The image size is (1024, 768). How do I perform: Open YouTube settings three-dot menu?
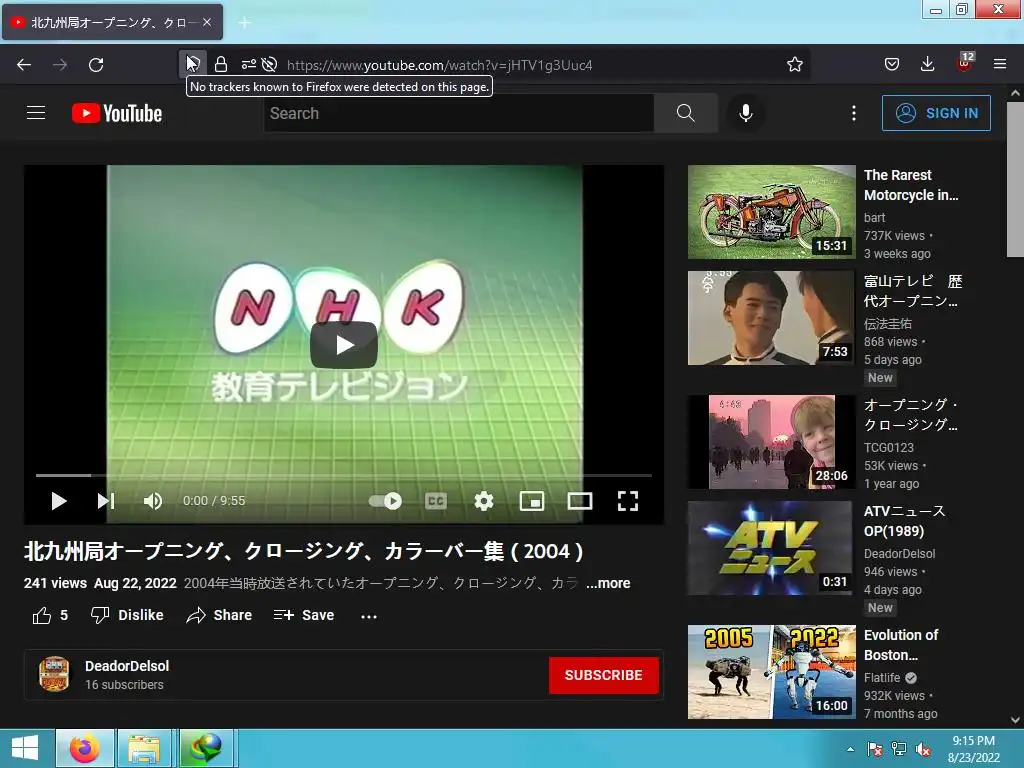click(854, 113)
